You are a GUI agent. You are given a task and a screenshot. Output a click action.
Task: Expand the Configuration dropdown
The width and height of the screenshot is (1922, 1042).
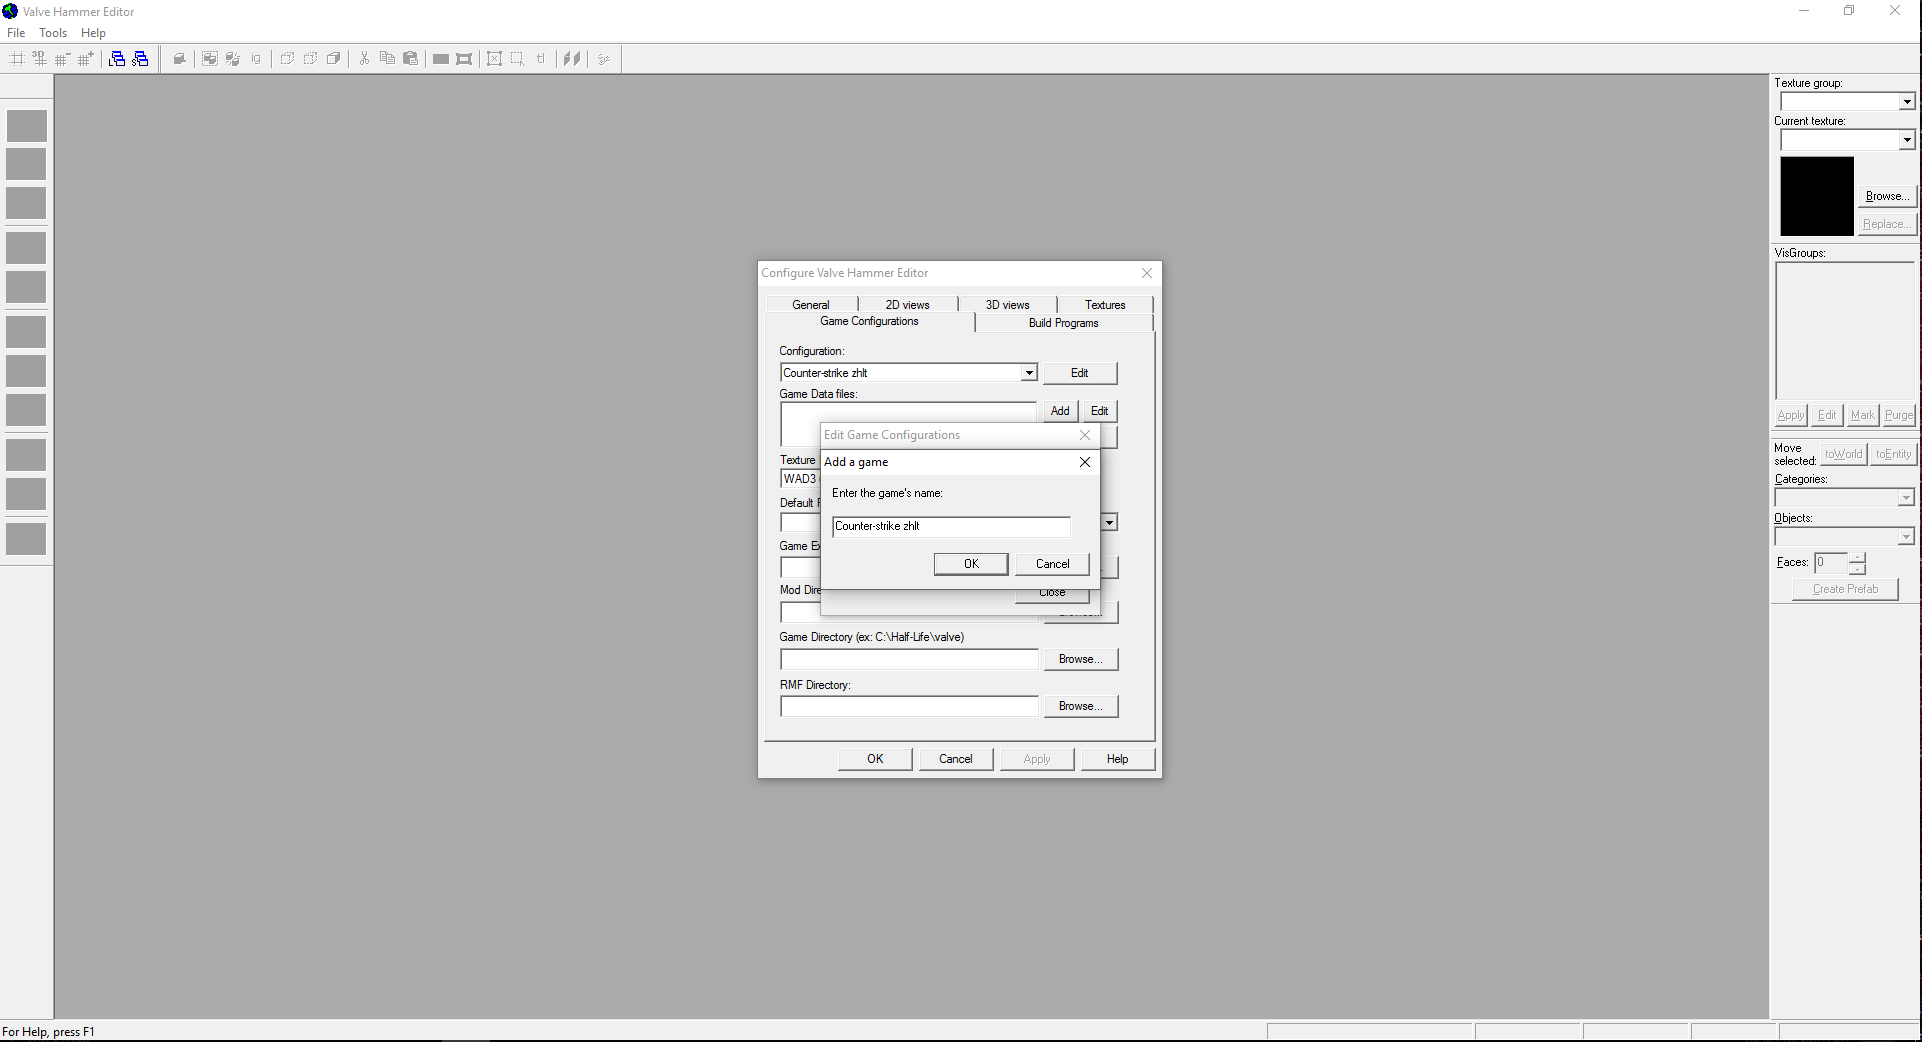(1029, 373)
